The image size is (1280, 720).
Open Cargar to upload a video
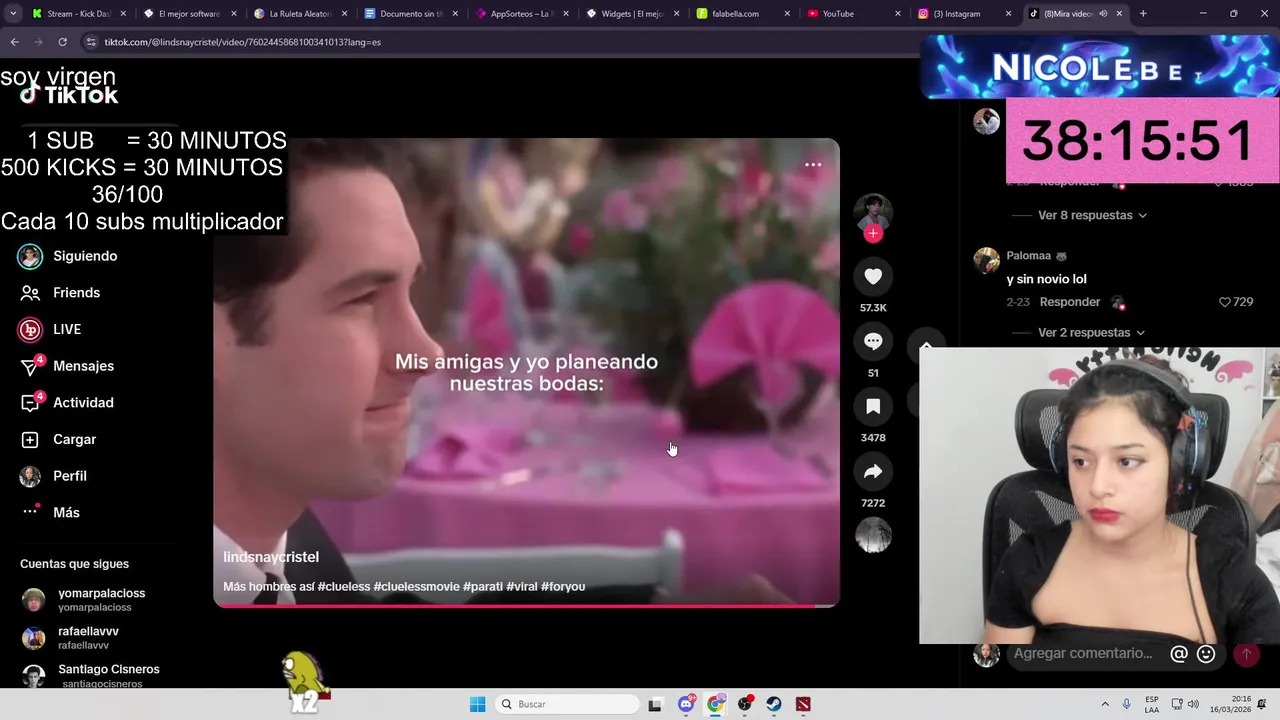[x=60, y=439]
